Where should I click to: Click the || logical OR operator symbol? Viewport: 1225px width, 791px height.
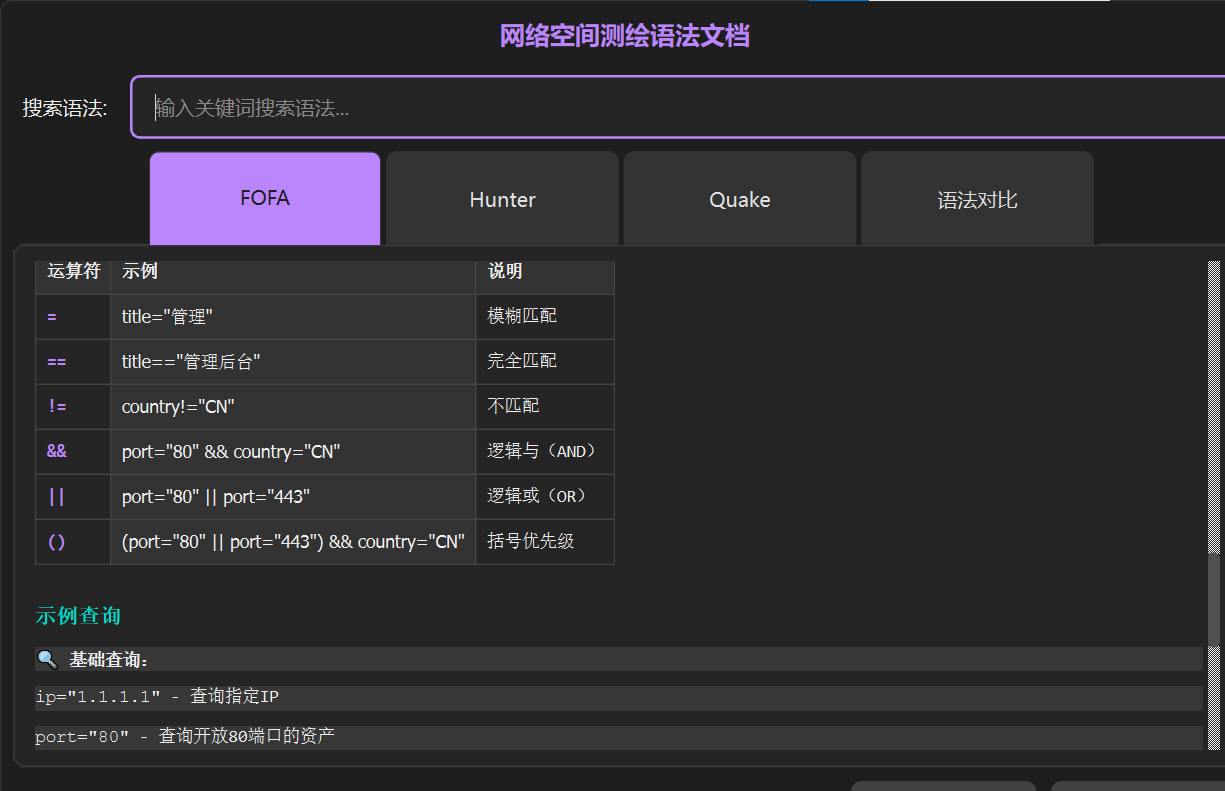(56, 497)
